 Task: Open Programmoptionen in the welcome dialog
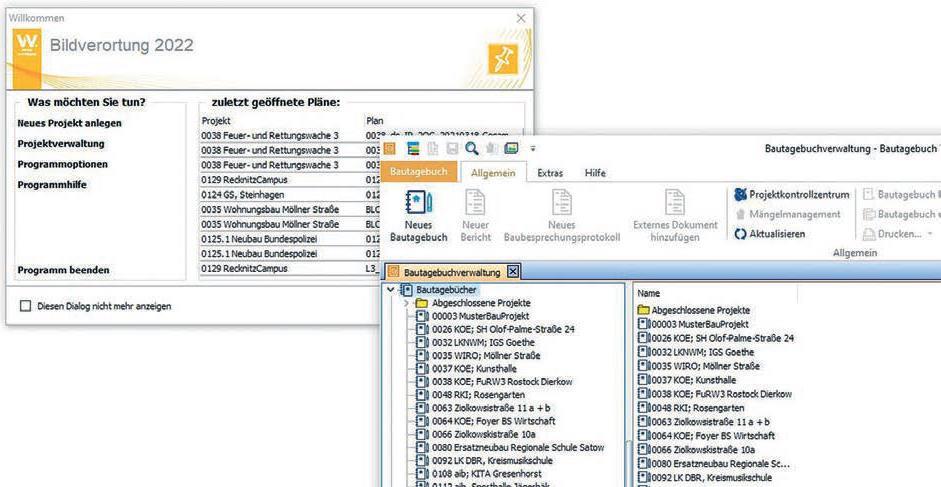click(62, 164)
